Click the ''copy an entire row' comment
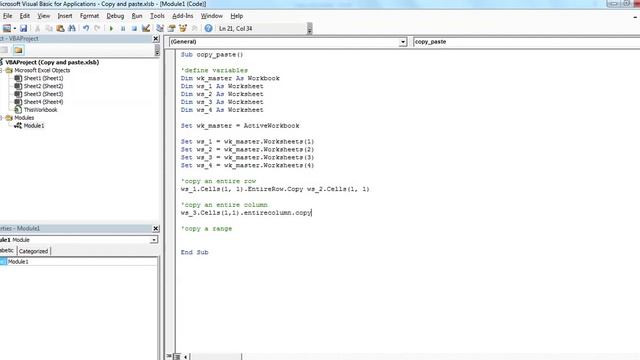Screen dimensions: 640x360 click(218, 181)
